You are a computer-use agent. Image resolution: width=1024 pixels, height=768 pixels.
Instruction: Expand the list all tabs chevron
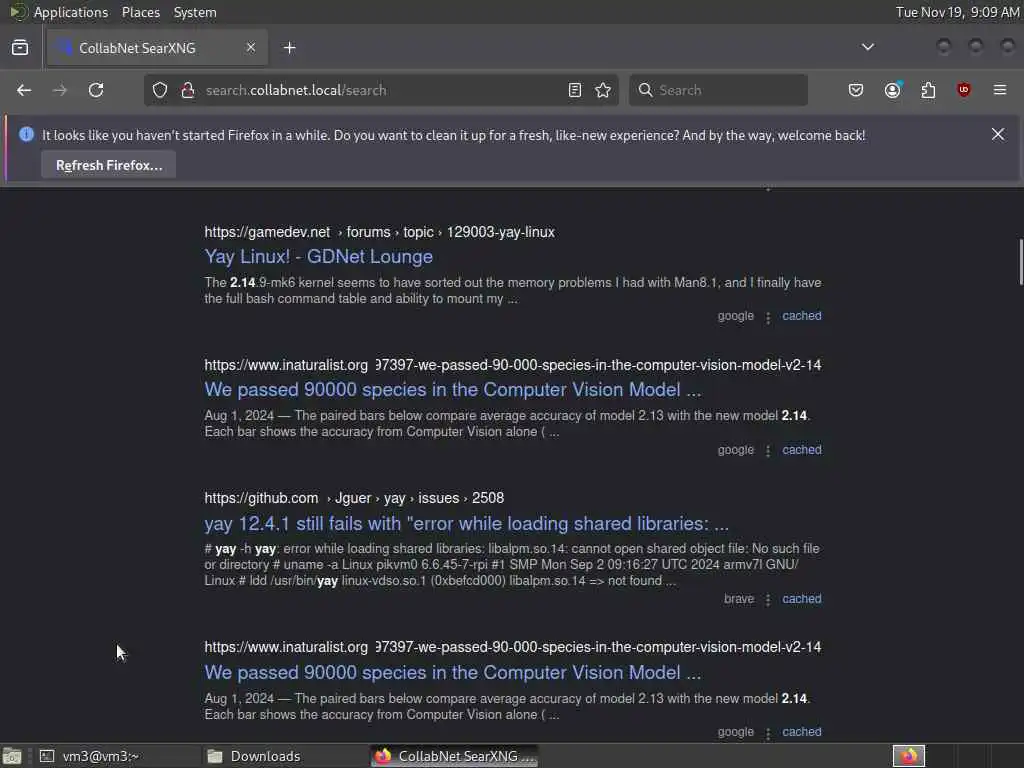pyautogui.click(x=868, y=47)
